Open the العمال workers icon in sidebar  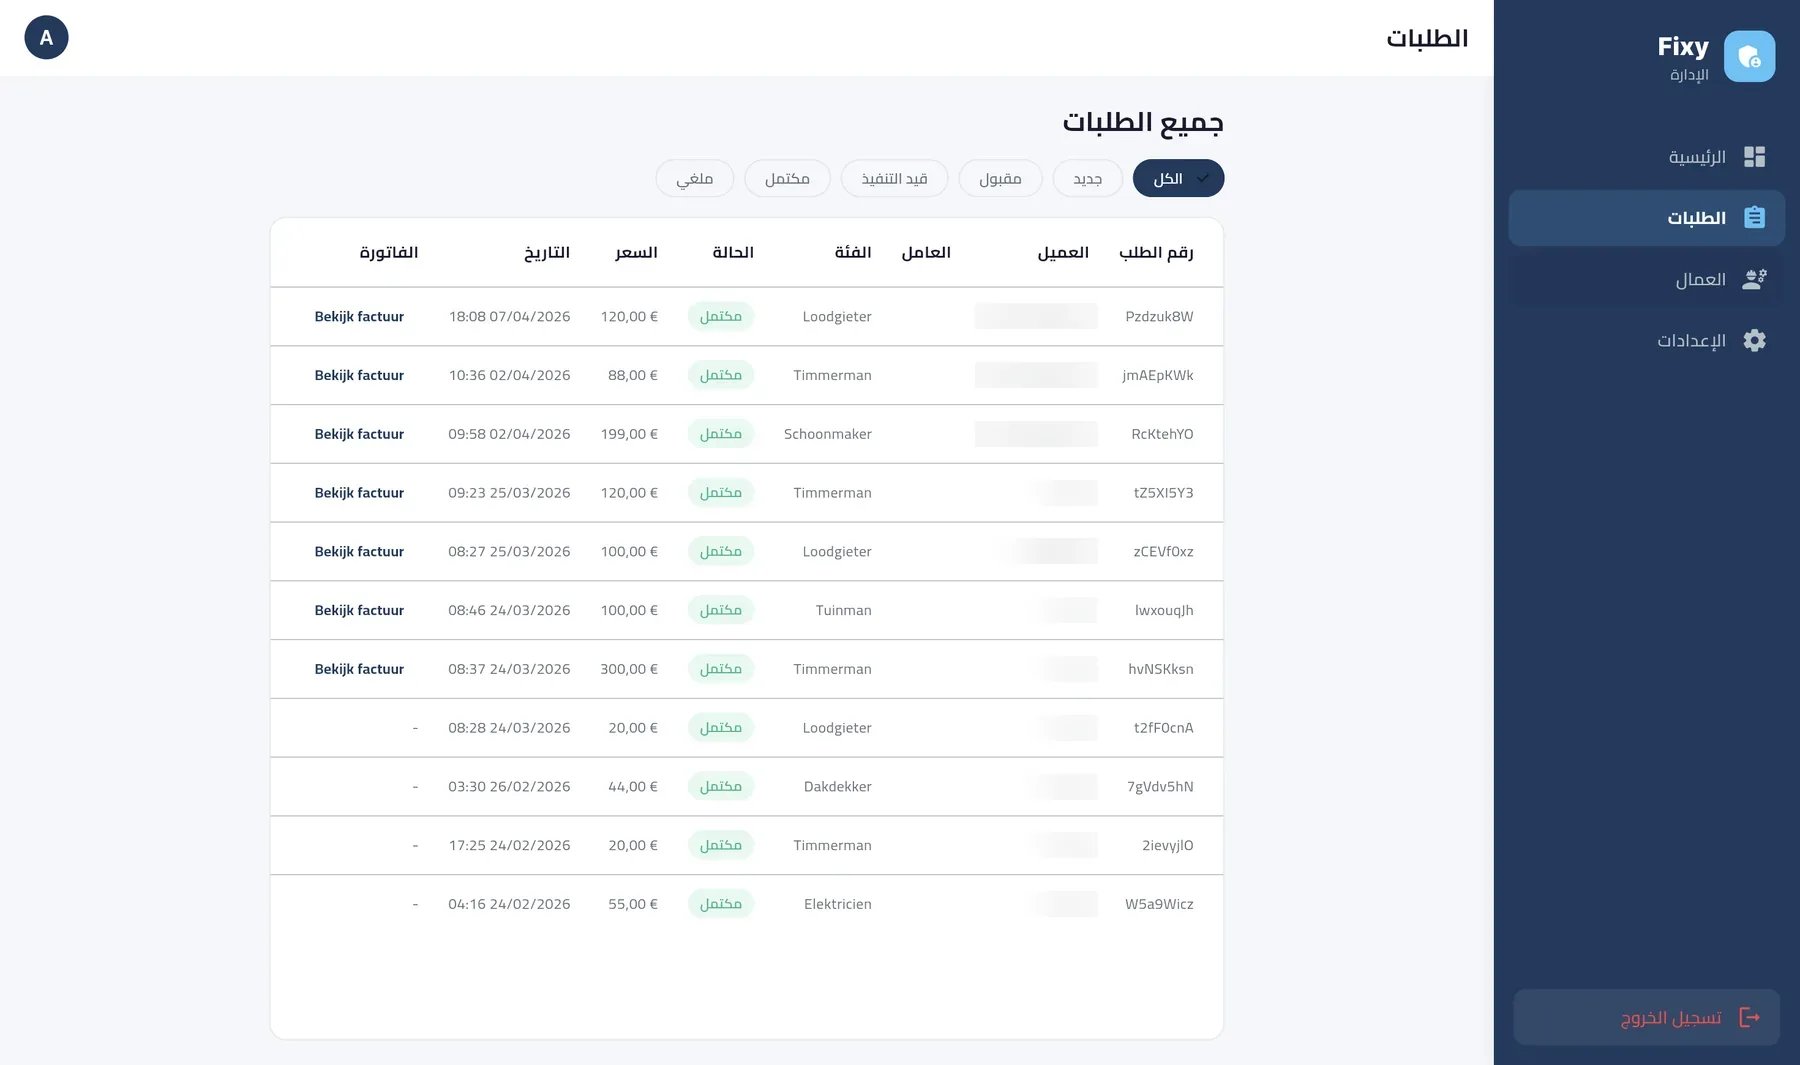(1754, 279)
